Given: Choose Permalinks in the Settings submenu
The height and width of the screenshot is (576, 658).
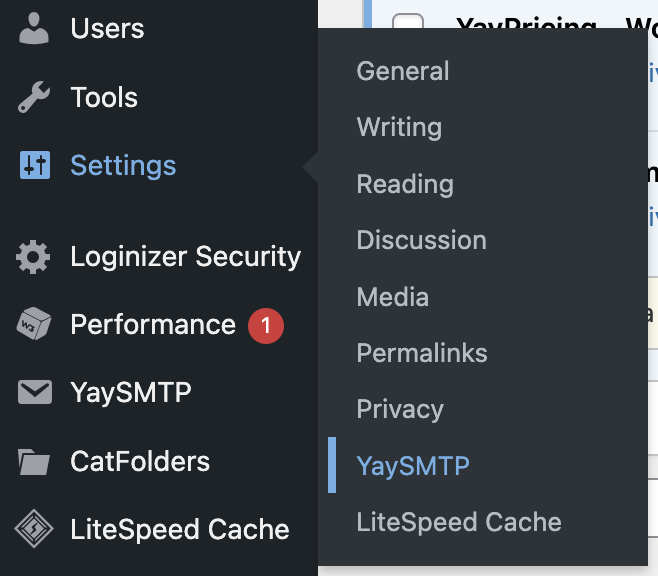Looking at the screenshot, I should click(422, 353).
